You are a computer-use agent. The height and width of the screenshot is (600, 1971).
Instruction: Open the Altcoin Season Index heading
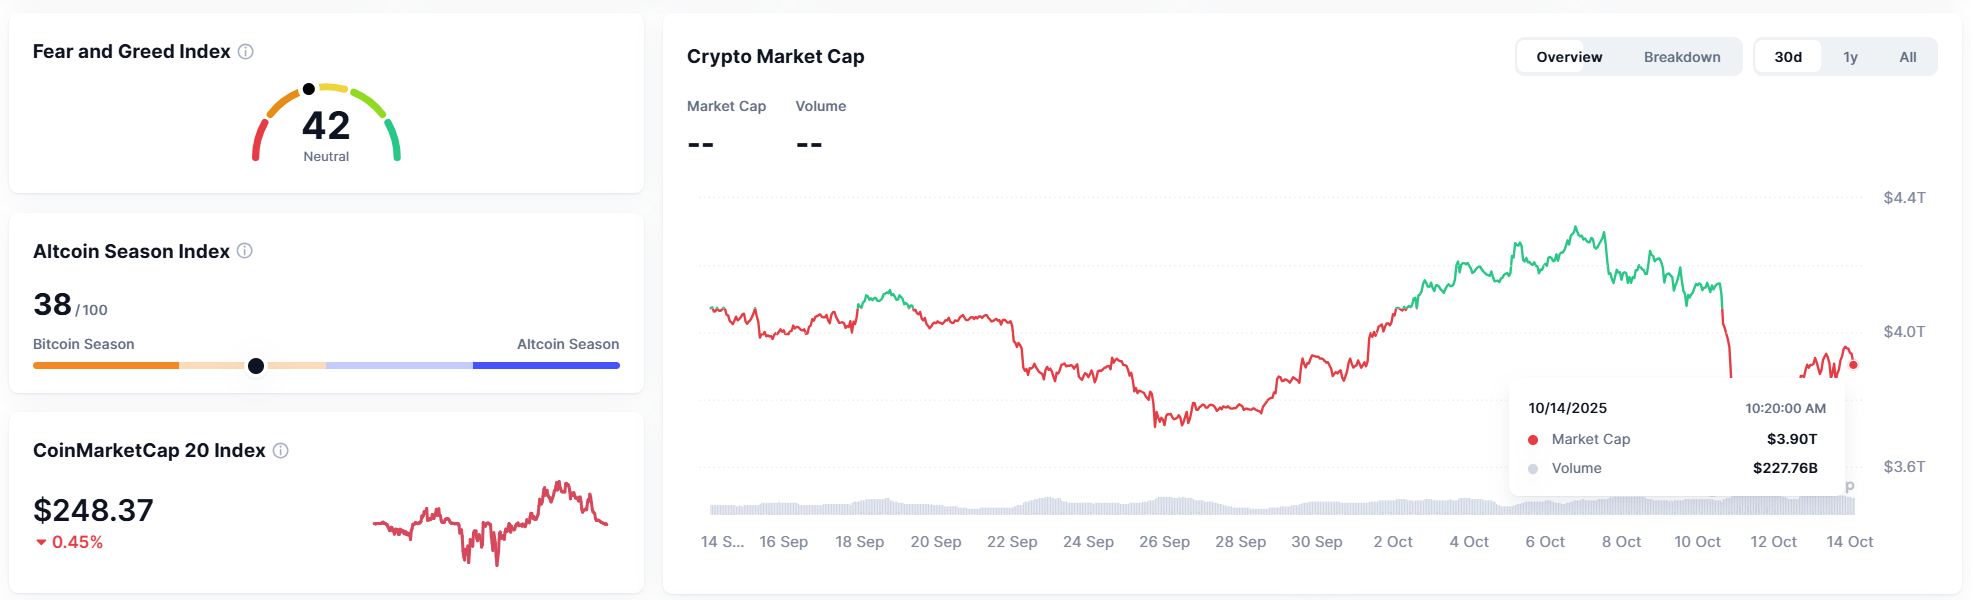click(x=131, y=251)
